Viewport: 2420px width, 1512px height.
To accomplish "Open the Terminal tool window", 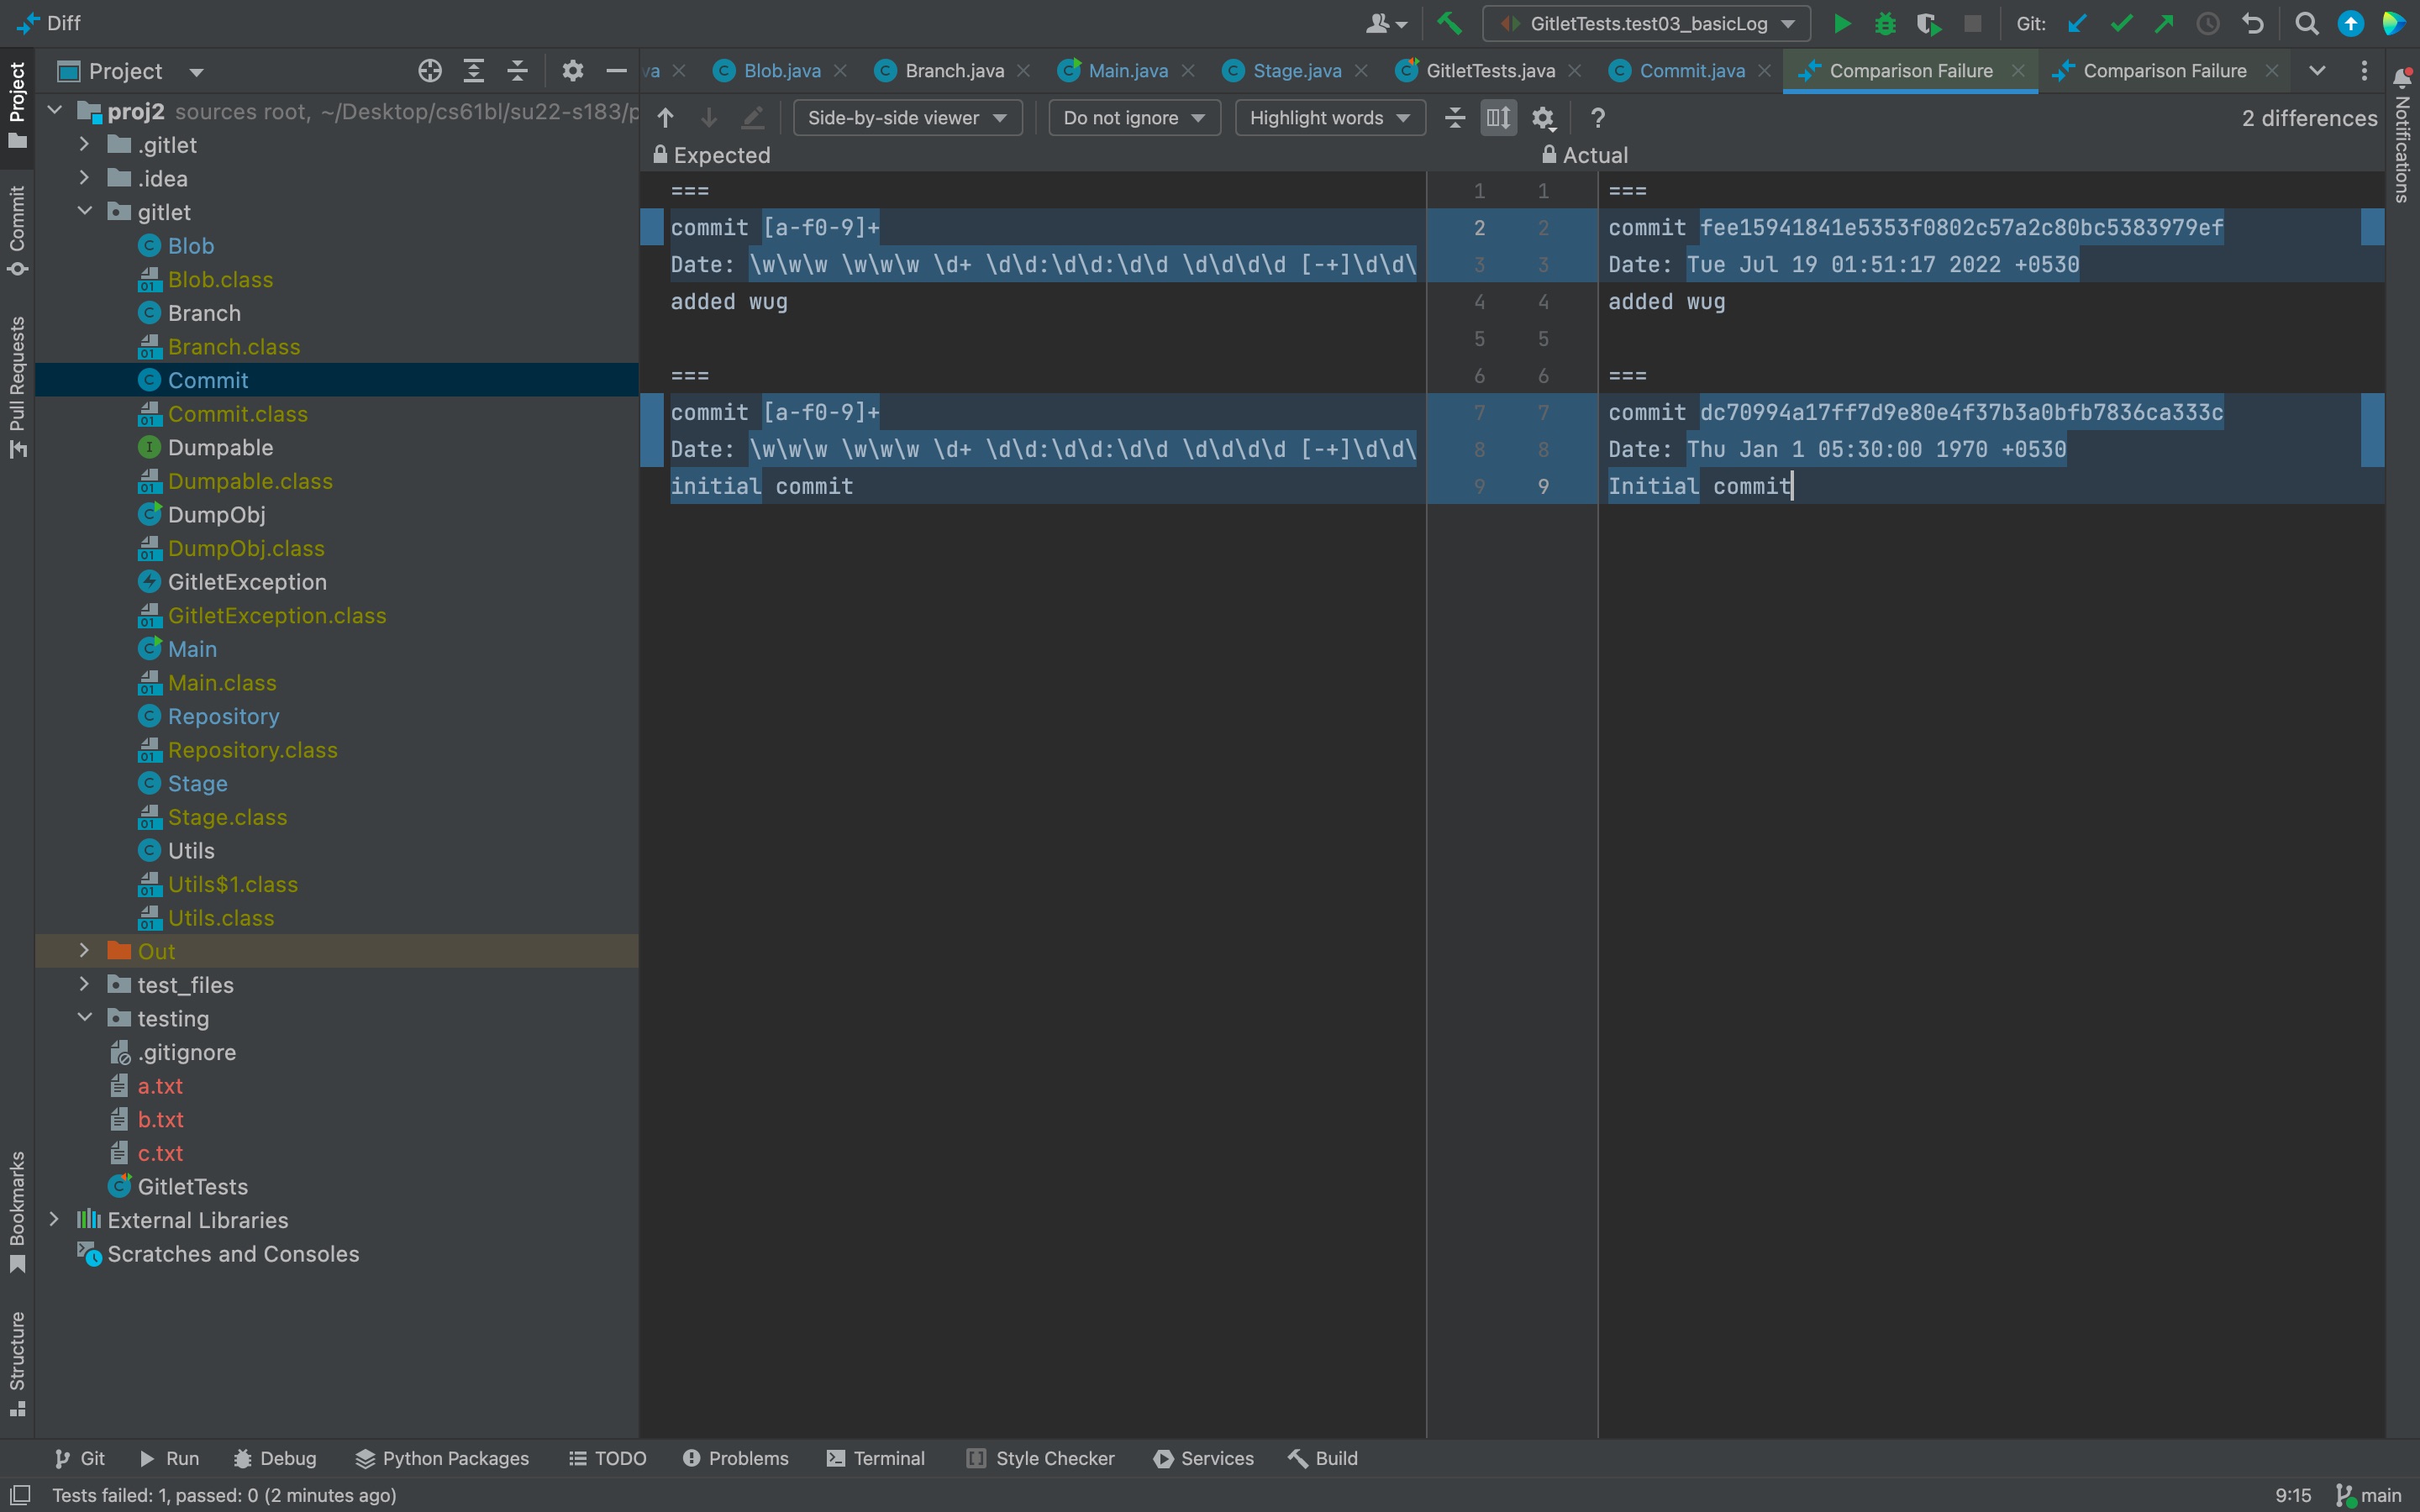I will (x=876, y=1458).
